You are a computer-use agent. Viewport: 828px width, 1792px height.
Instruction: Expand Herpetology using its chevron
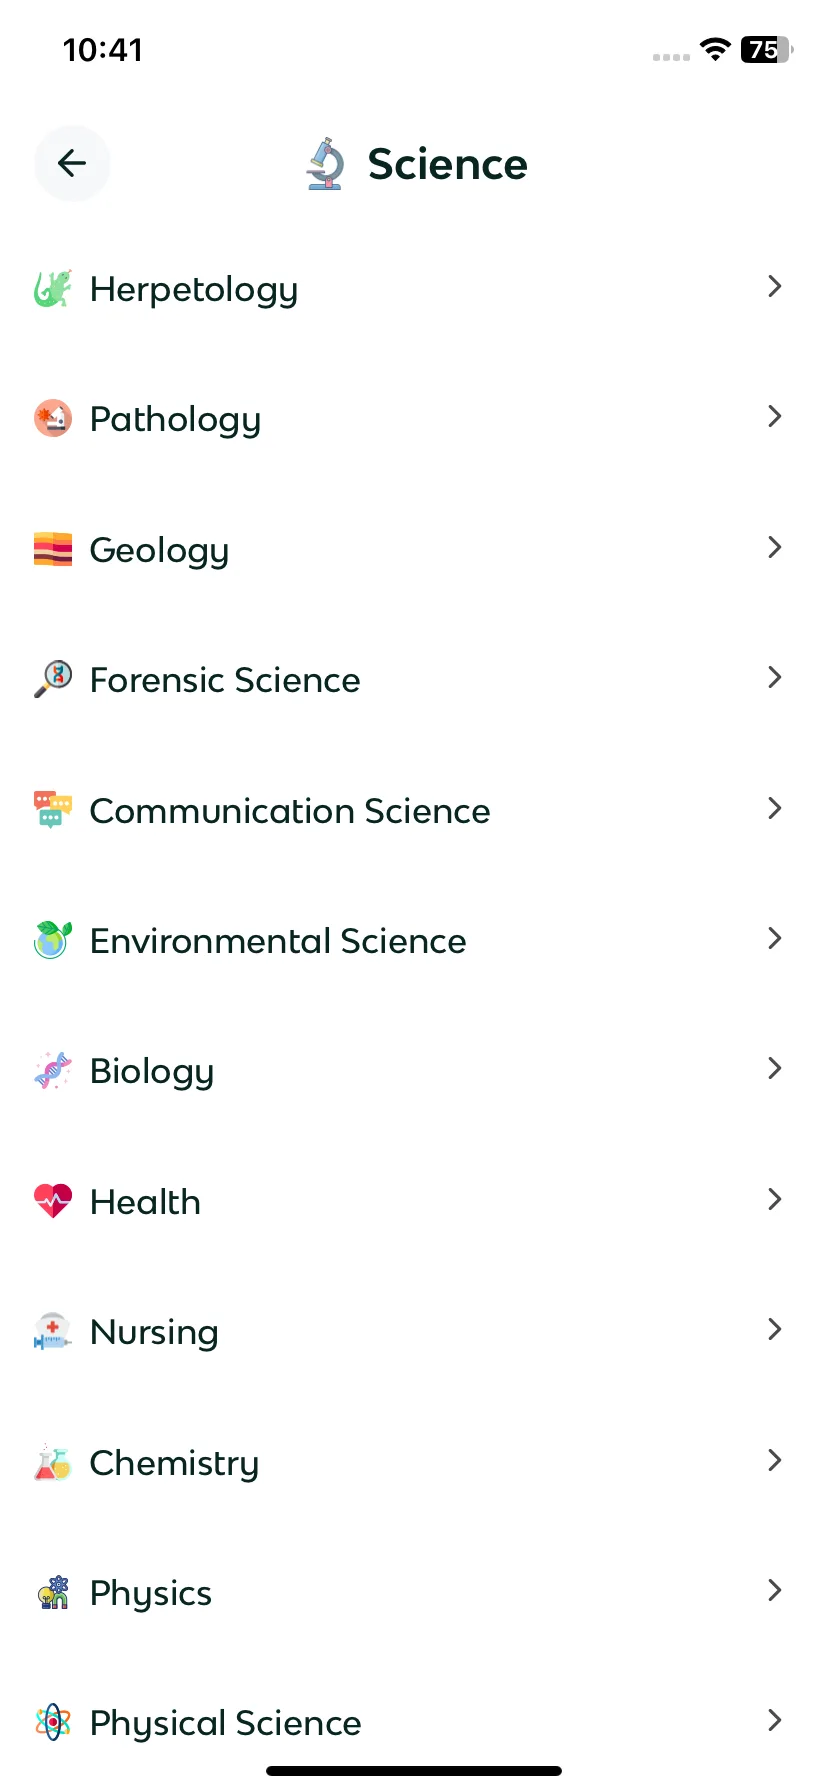(x=774, y=287)
